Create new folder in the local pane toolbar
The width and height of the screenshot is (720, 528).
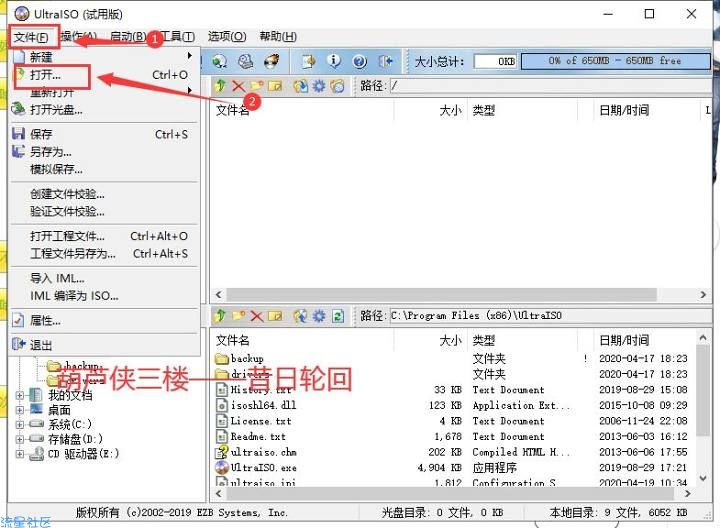tap(238, 315)
